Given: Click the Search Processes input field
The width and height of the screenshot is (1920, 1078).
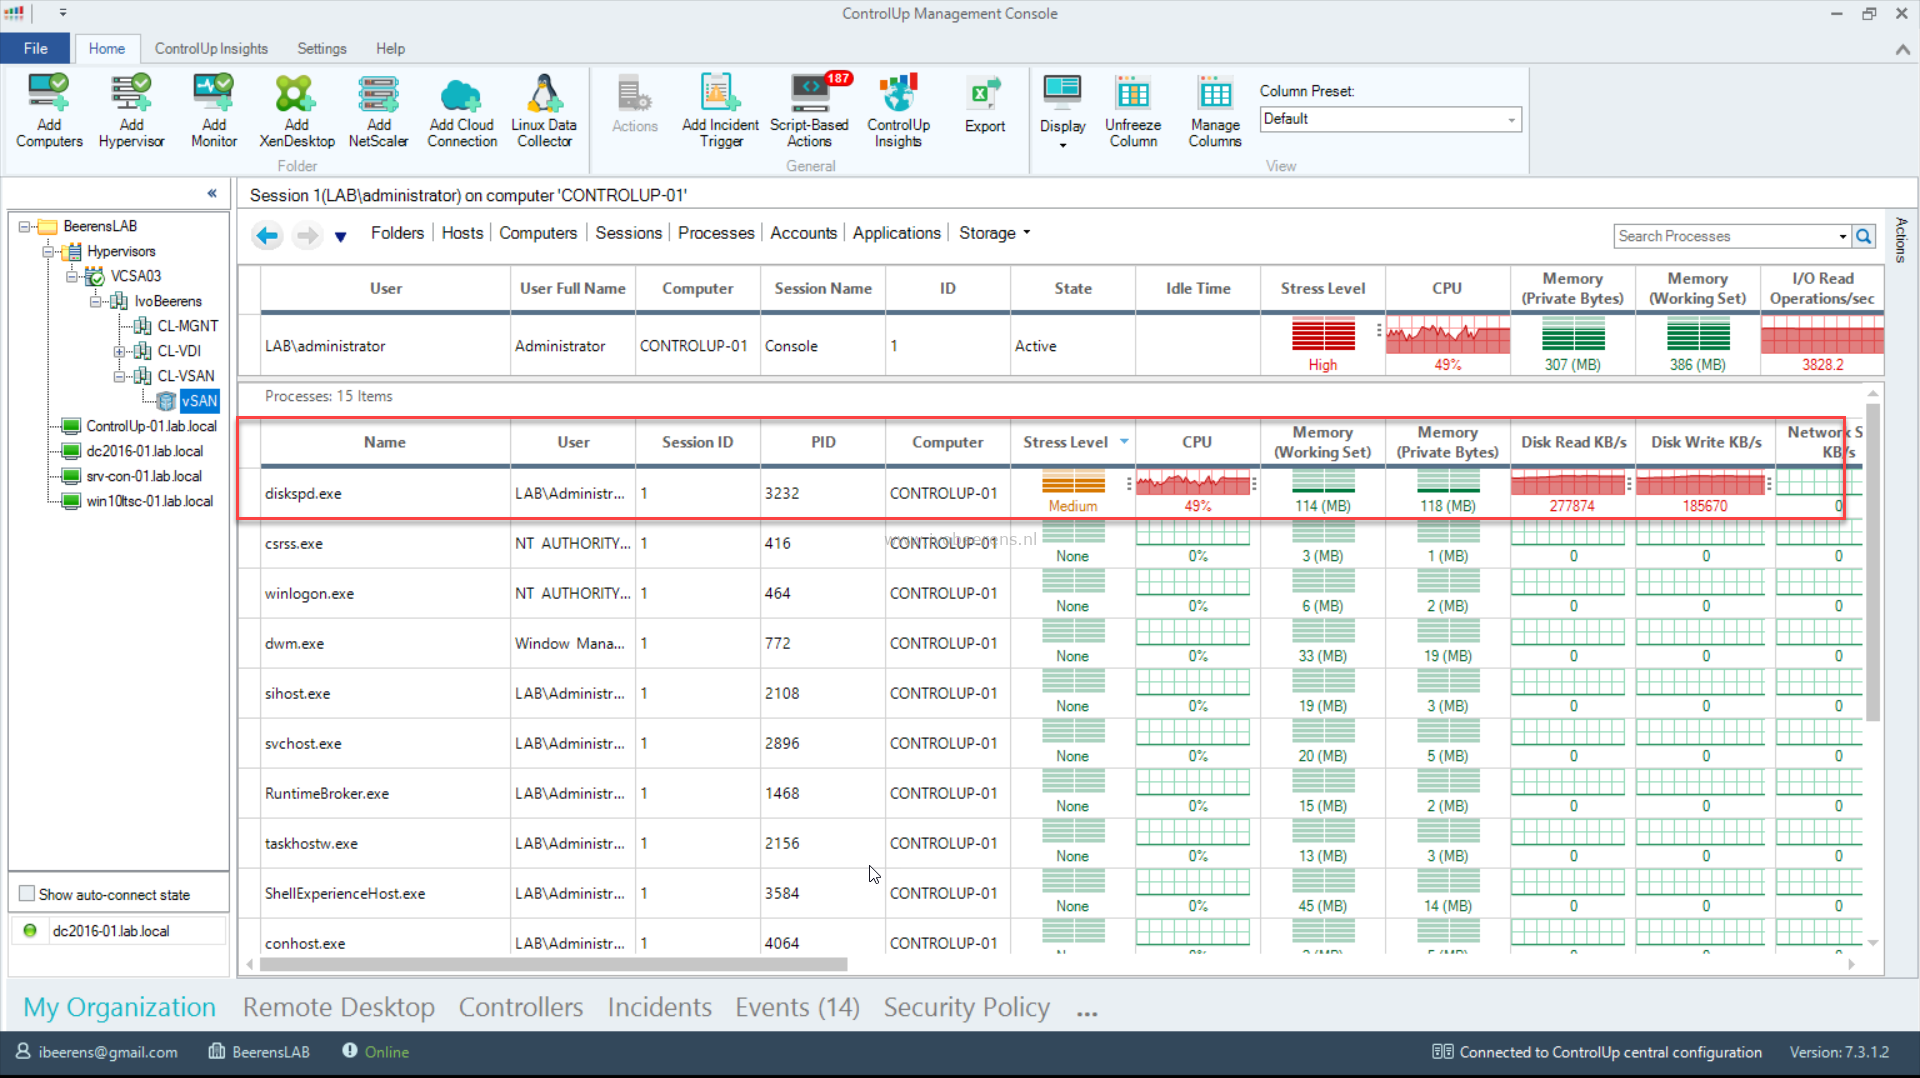Looking at the screenshot, I should tap(1724, 236).
